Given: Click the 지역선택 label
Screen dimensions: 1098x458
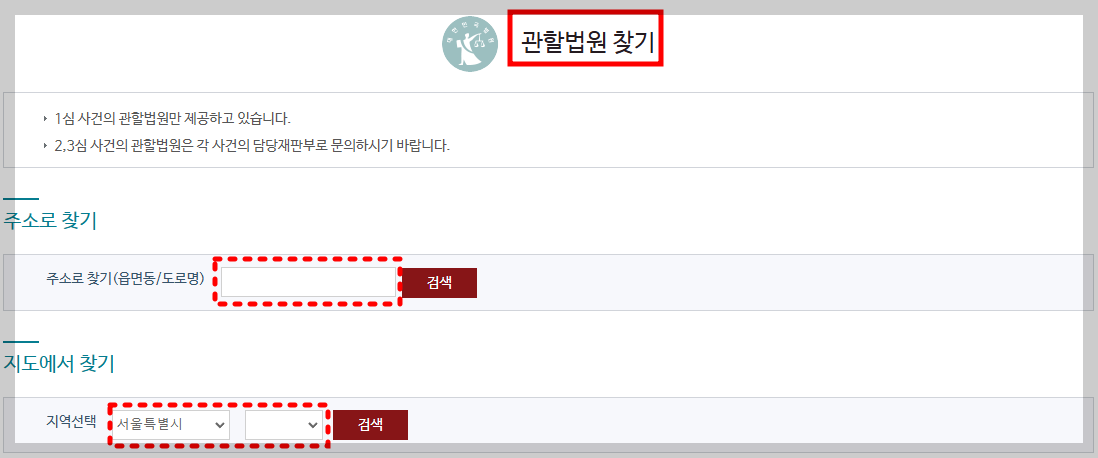Looking at the screenshot, I should [70, 422].
